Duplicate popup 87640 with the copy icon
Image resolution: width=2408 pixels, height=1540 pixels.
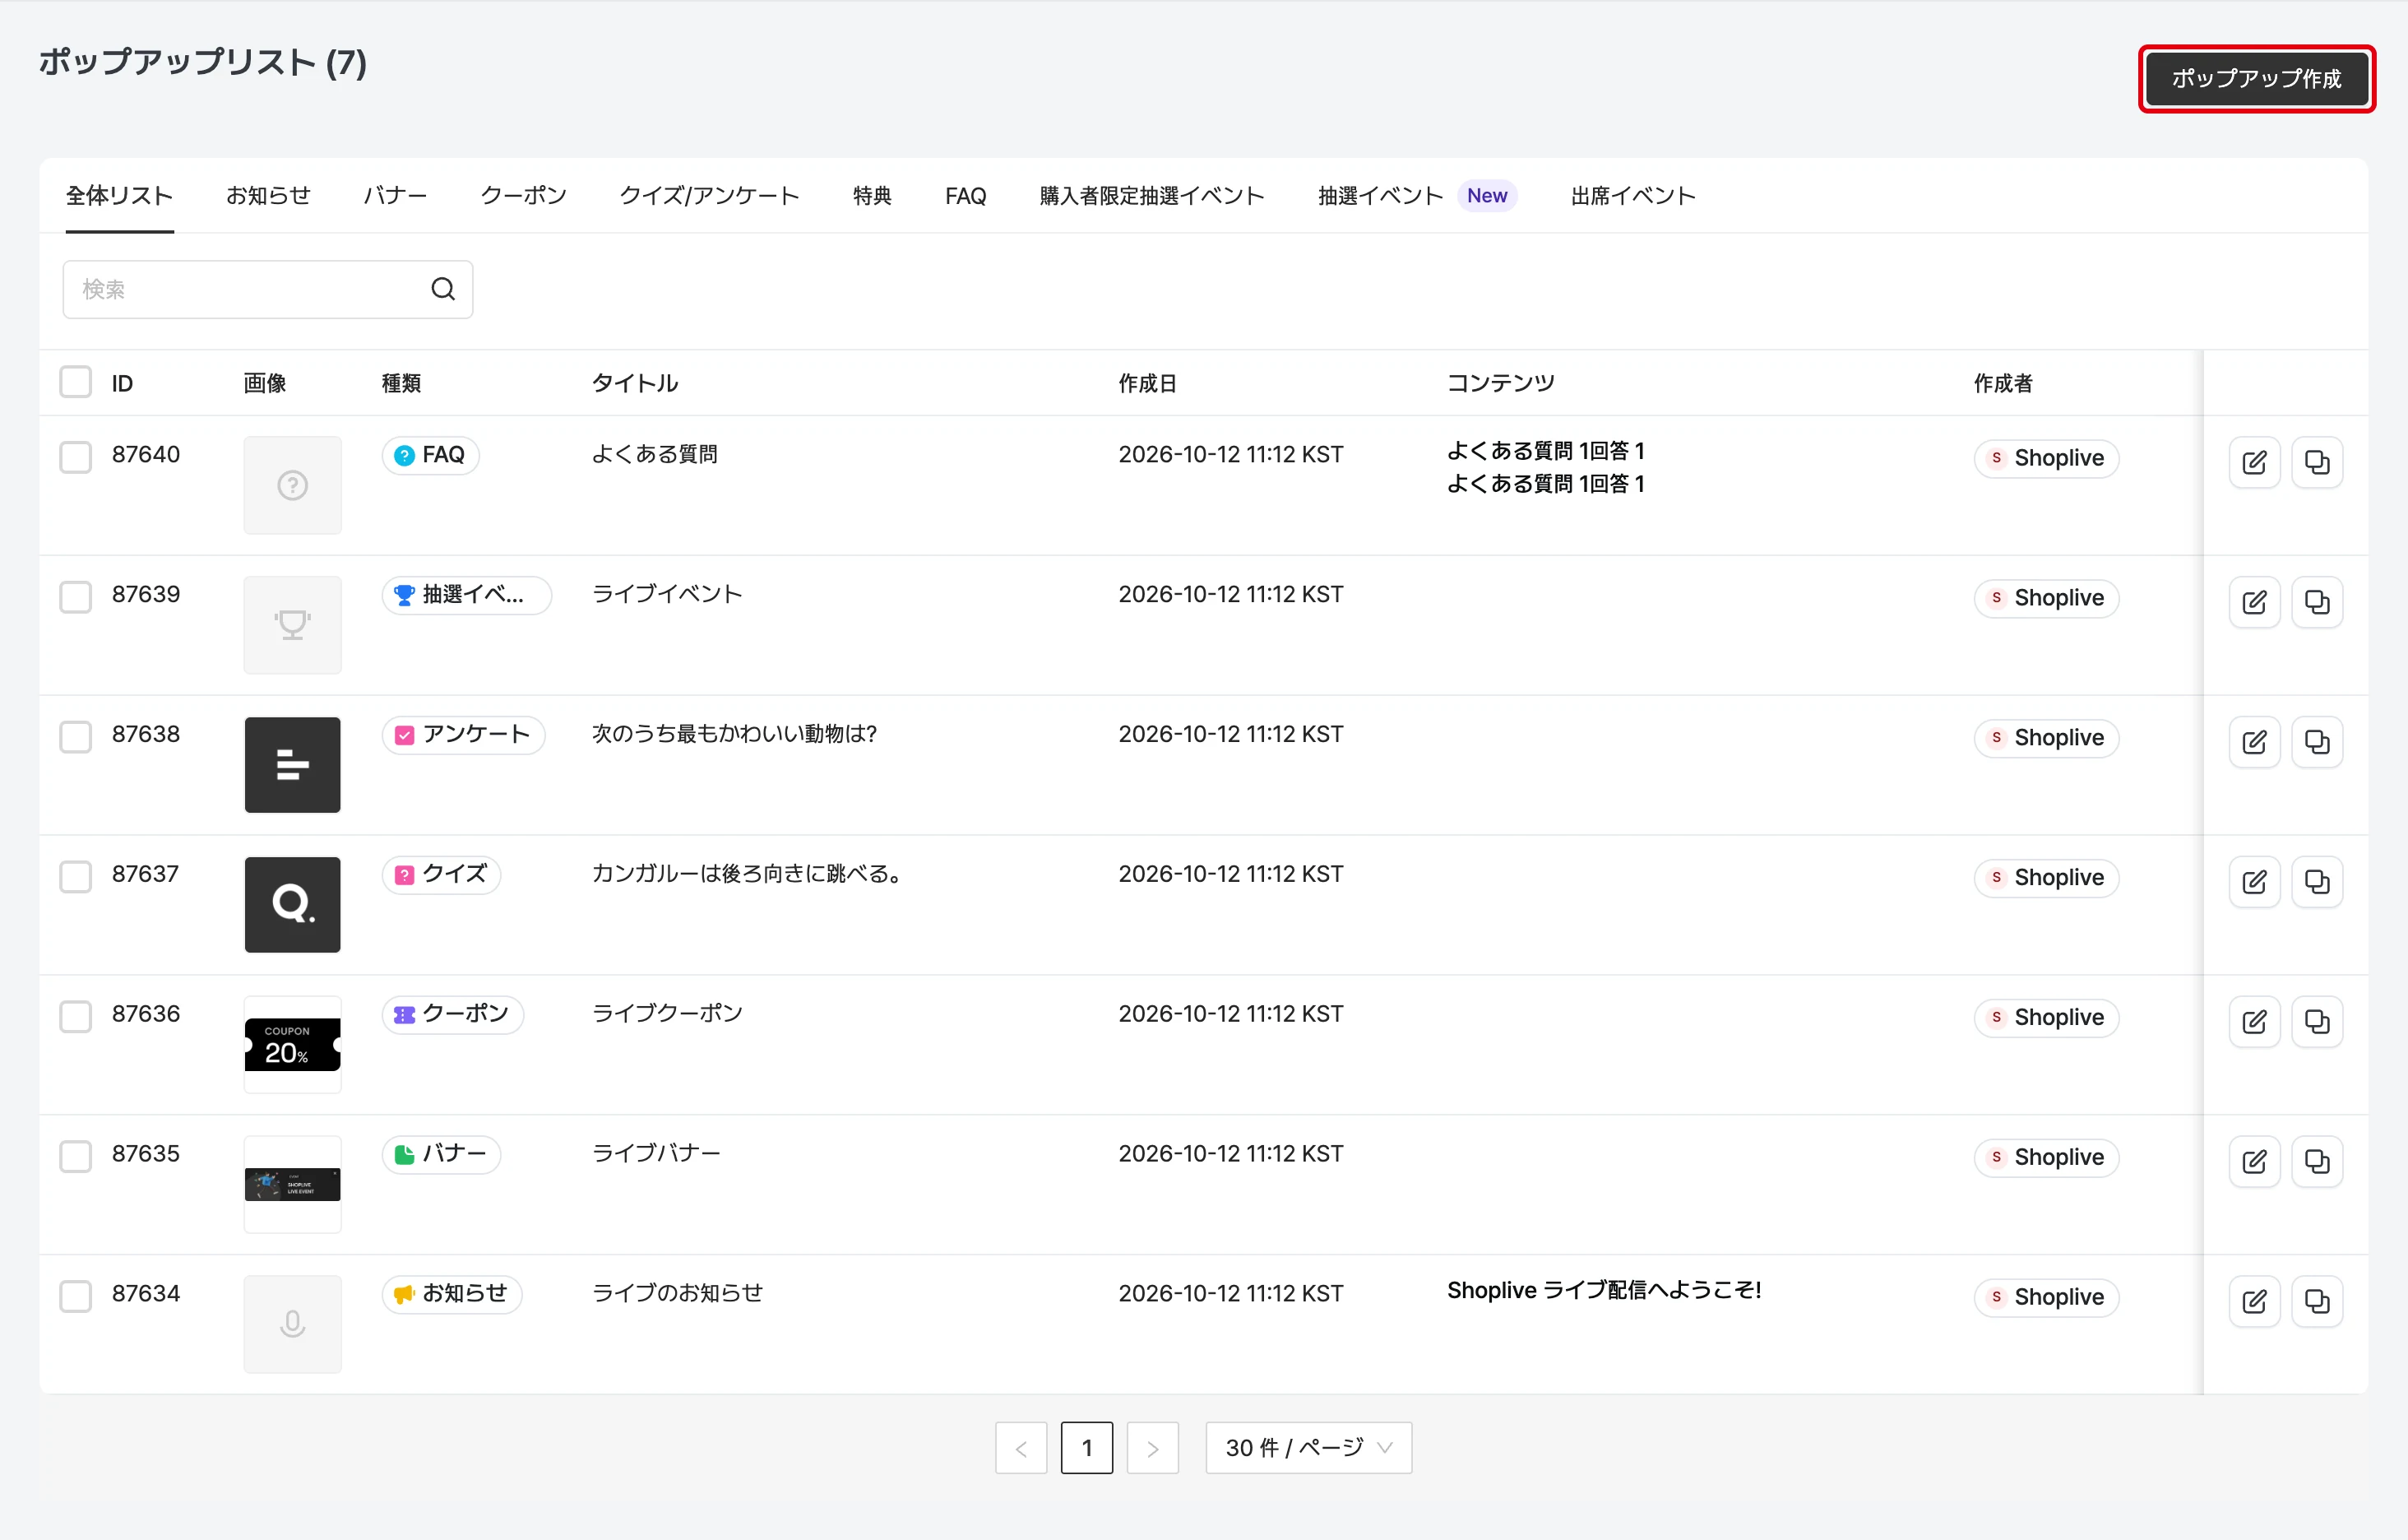point(2317,462)
